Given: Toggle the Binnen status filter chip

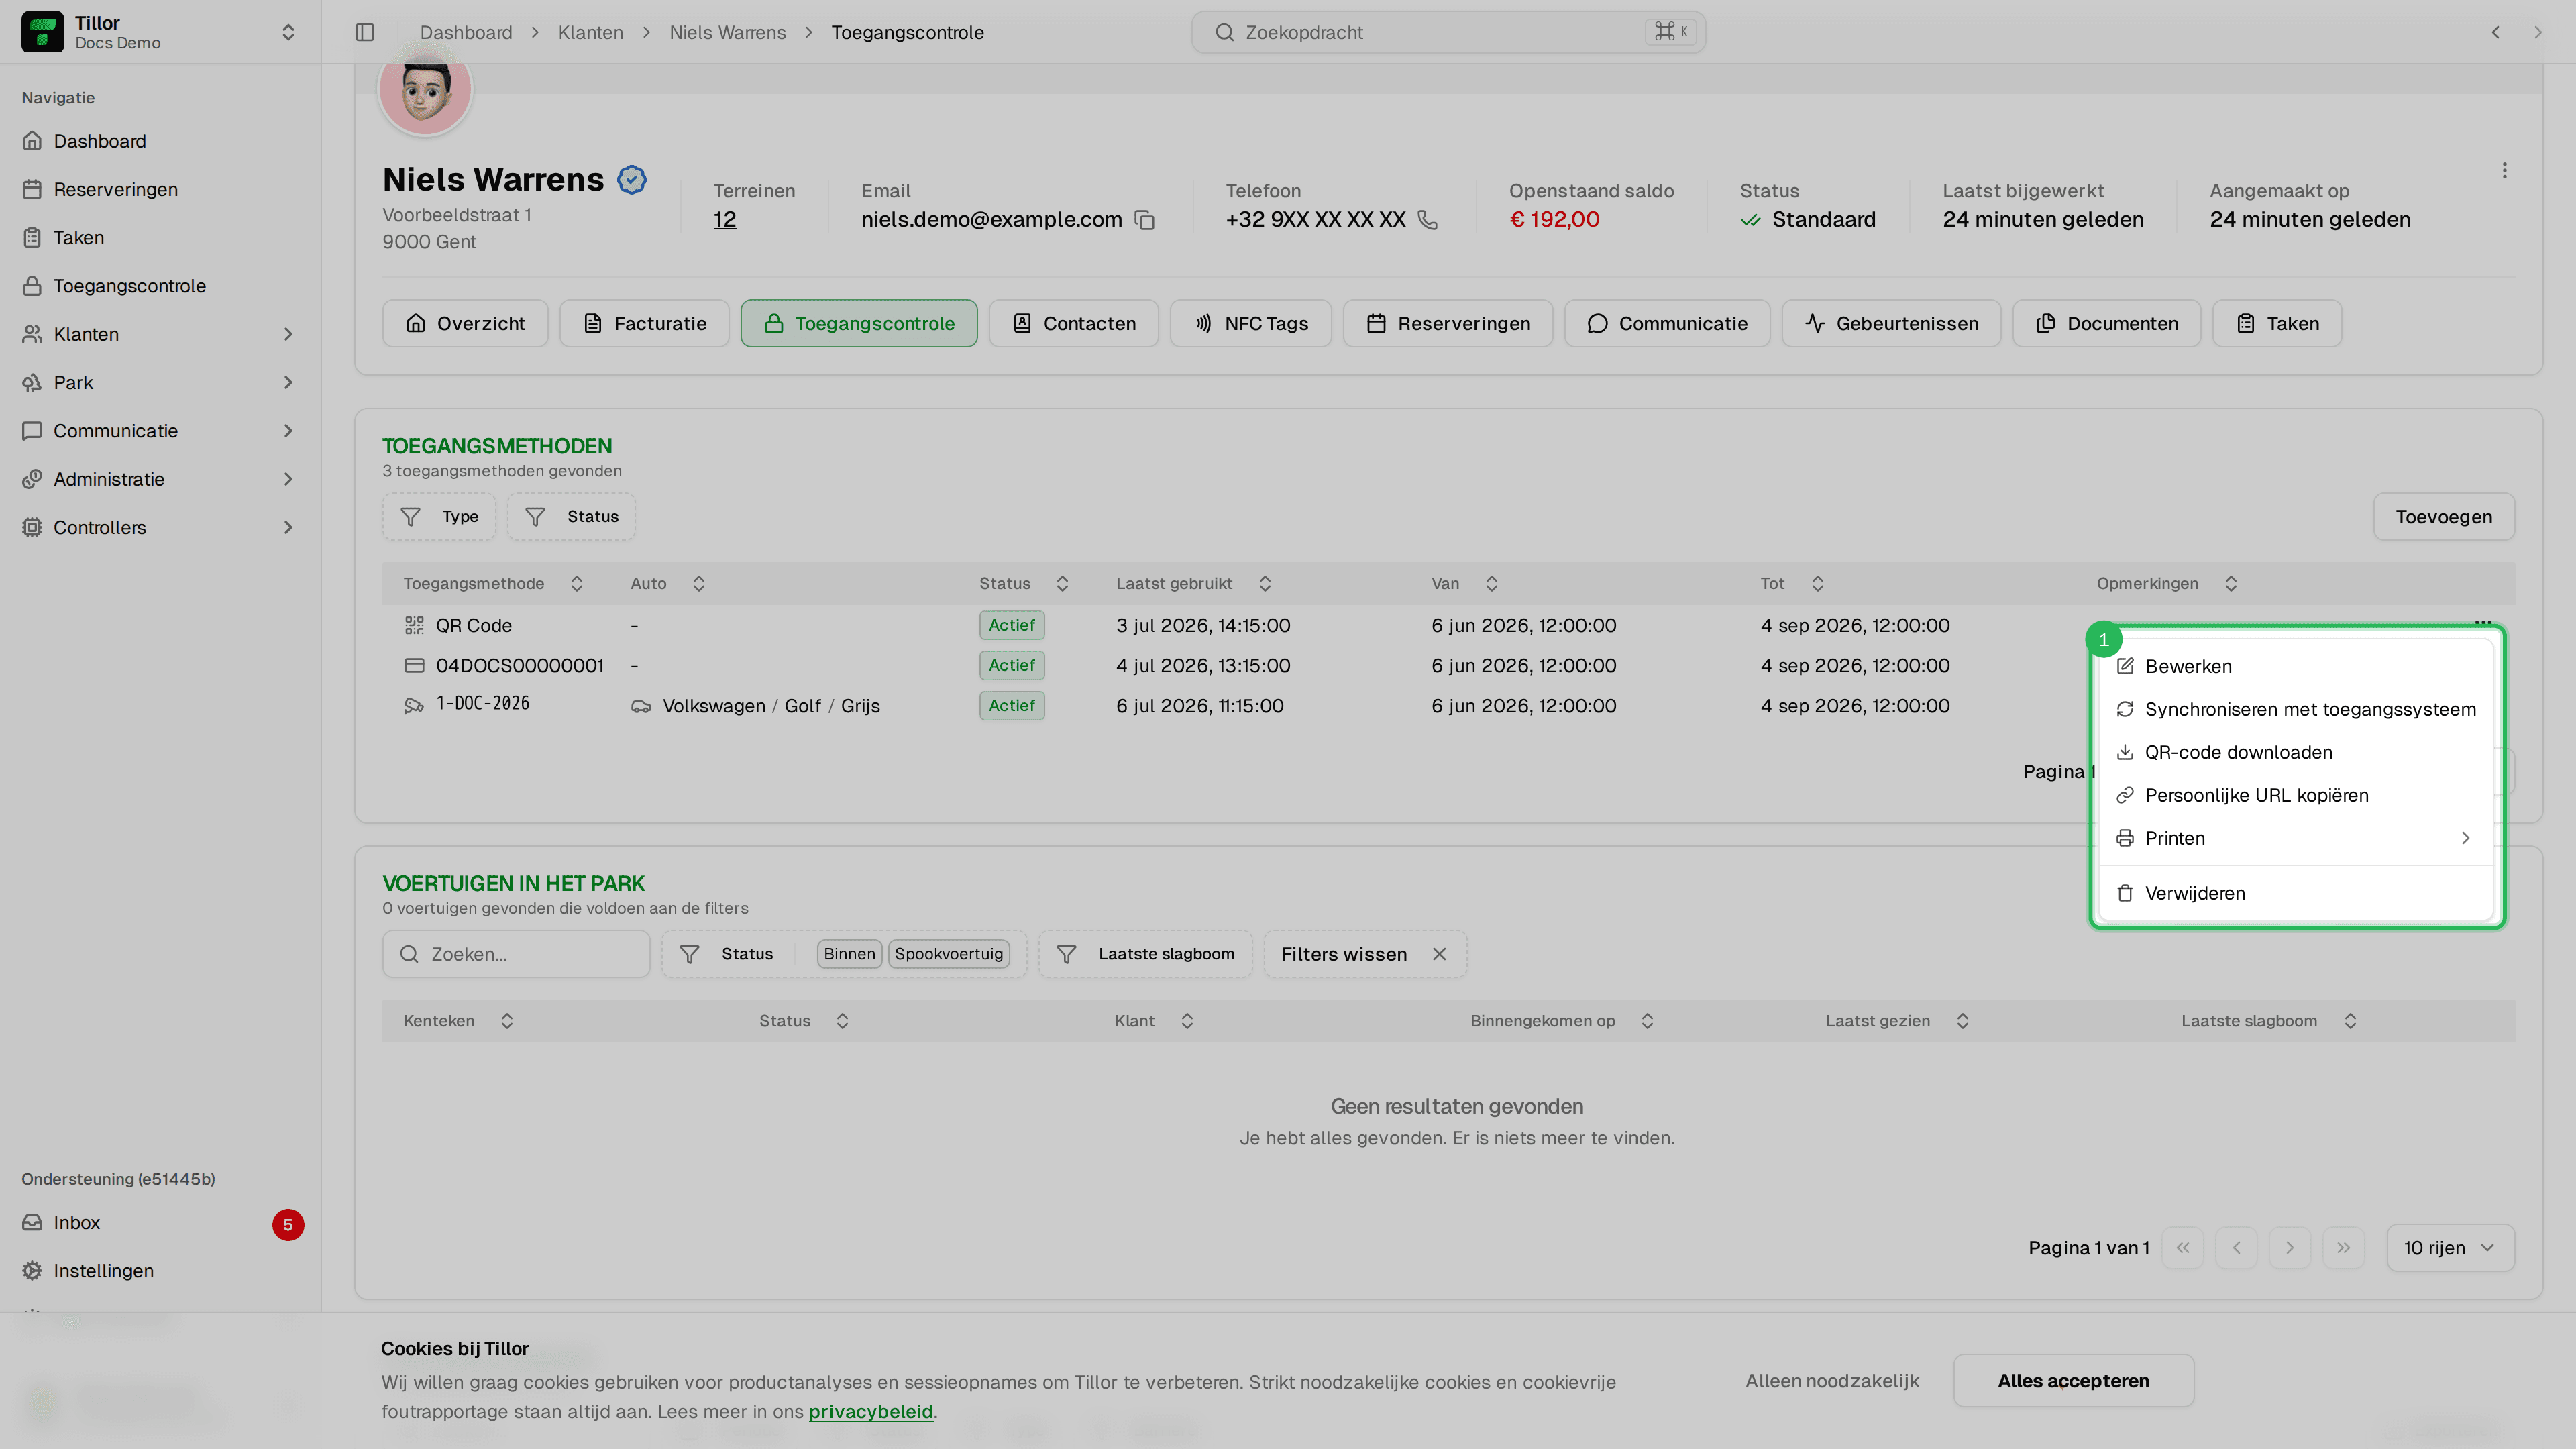Looking at the screenshot, I should click(x=849, y=954).
